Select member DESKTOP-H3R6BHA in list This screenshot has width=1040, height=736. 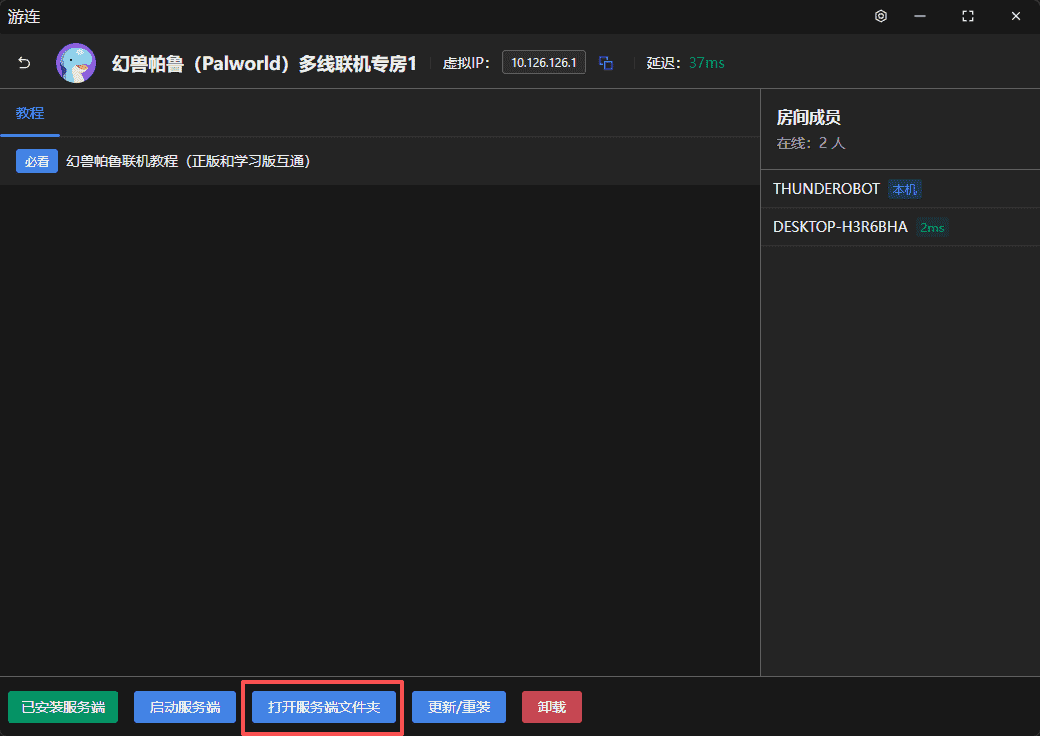click(901, 227)
